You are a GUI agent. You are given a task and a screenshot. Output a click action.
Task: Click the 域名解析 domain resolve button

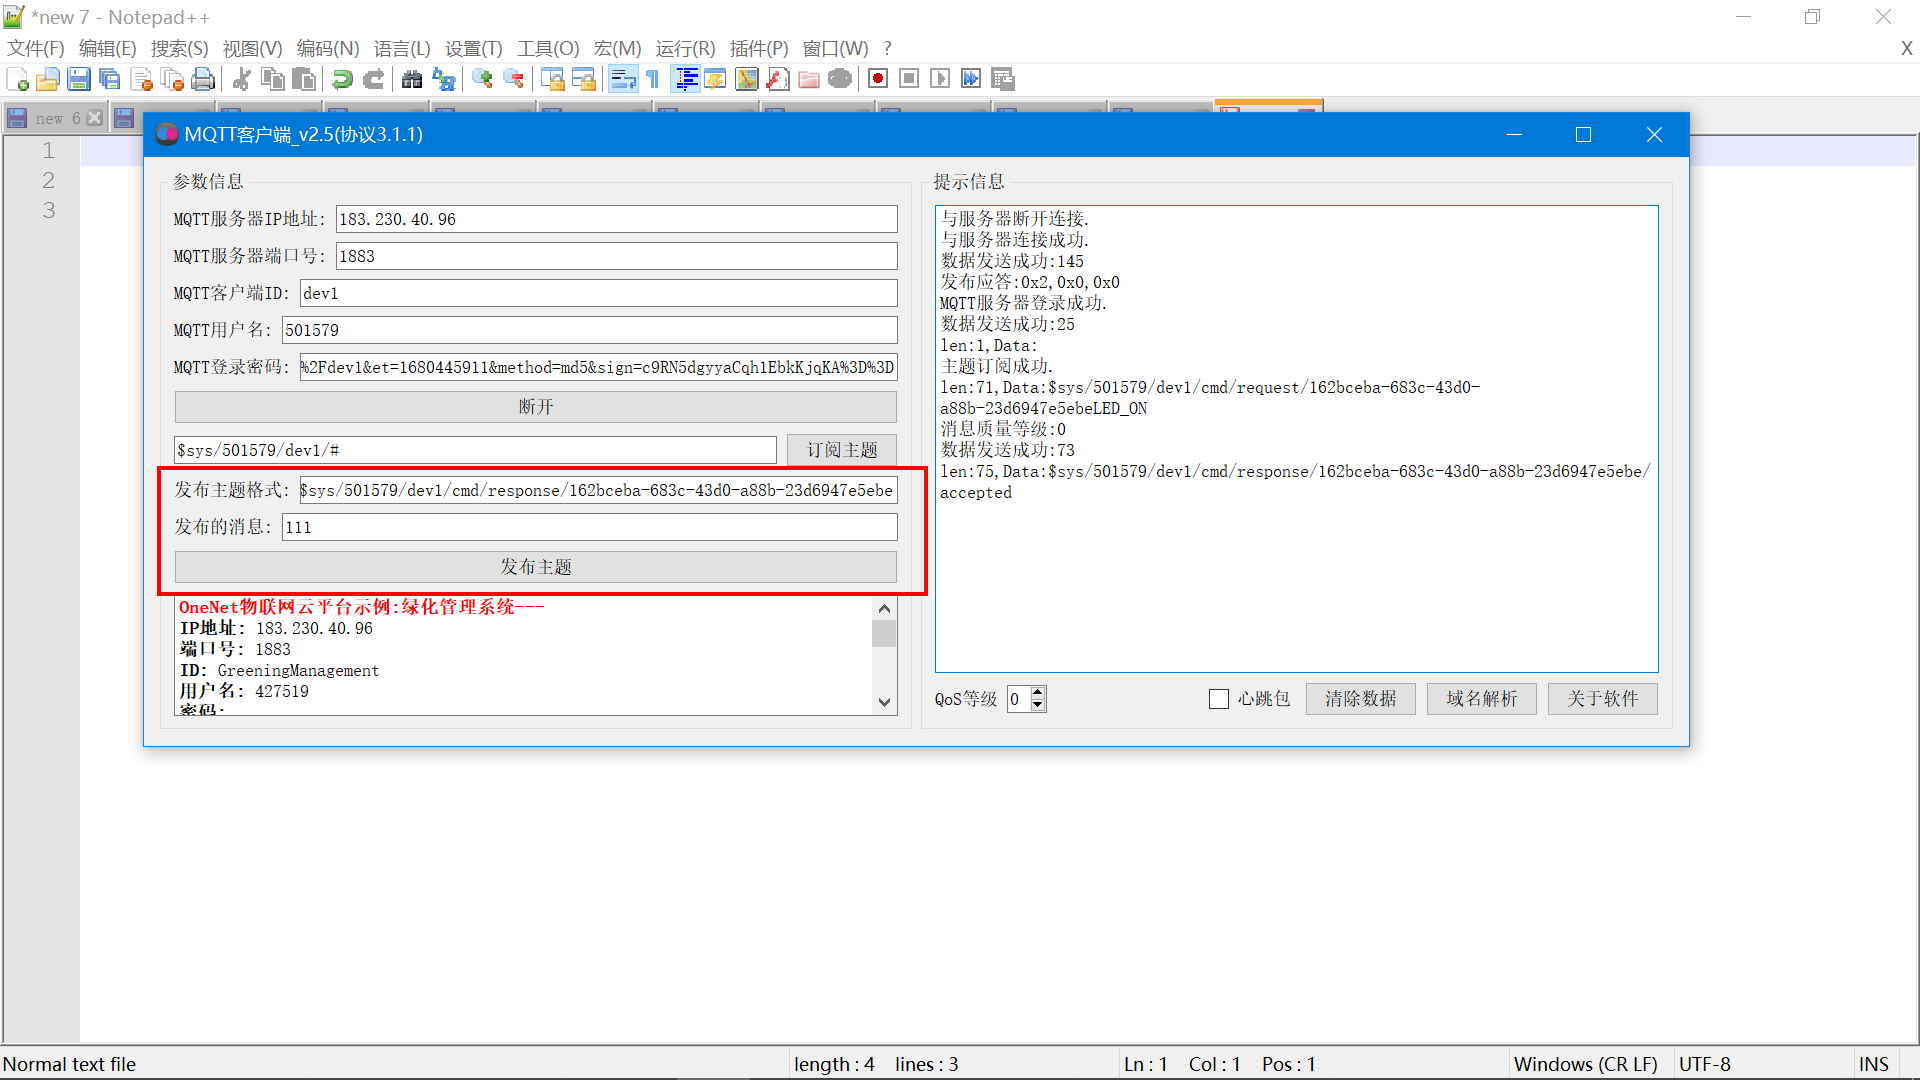(1481, 699)
